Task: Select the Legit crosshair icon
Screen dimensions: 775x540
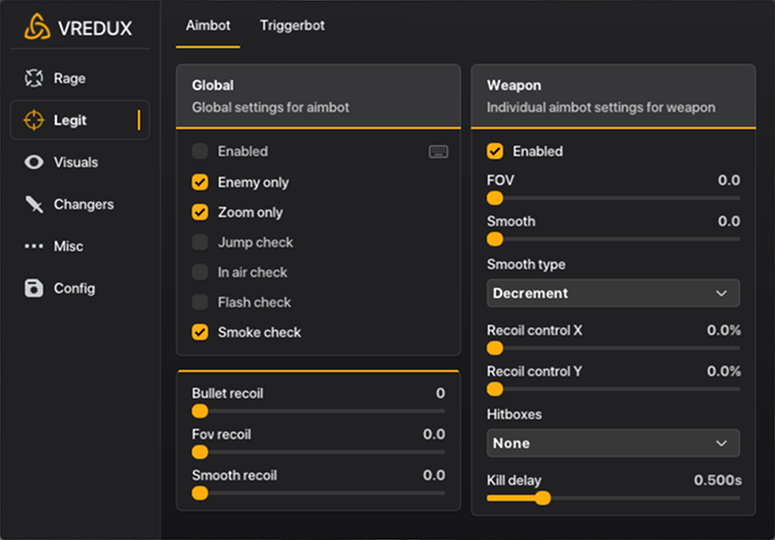Action: pos(35,120)
